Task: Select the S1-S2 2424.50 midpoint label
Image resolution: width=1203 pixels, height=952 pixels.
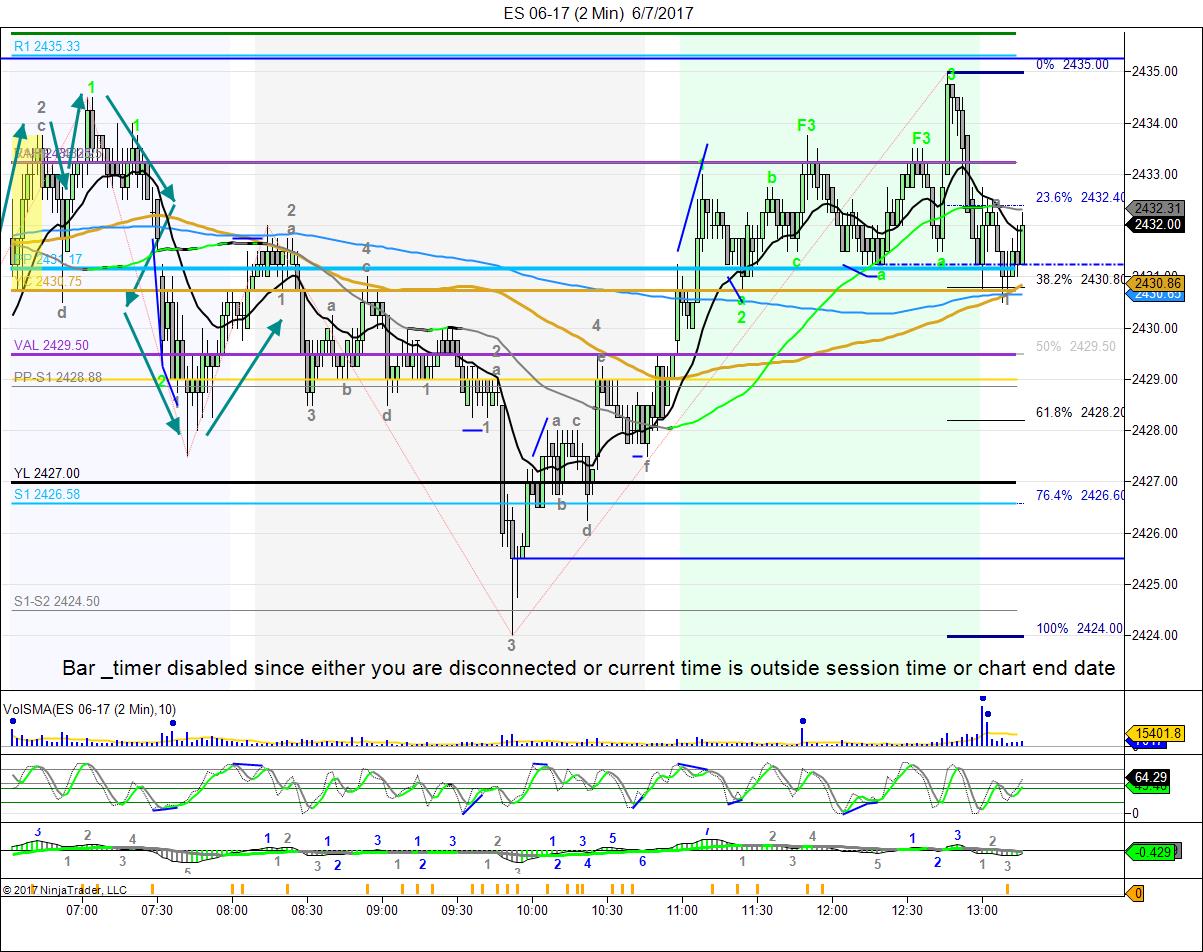Action: coord(56,602)
